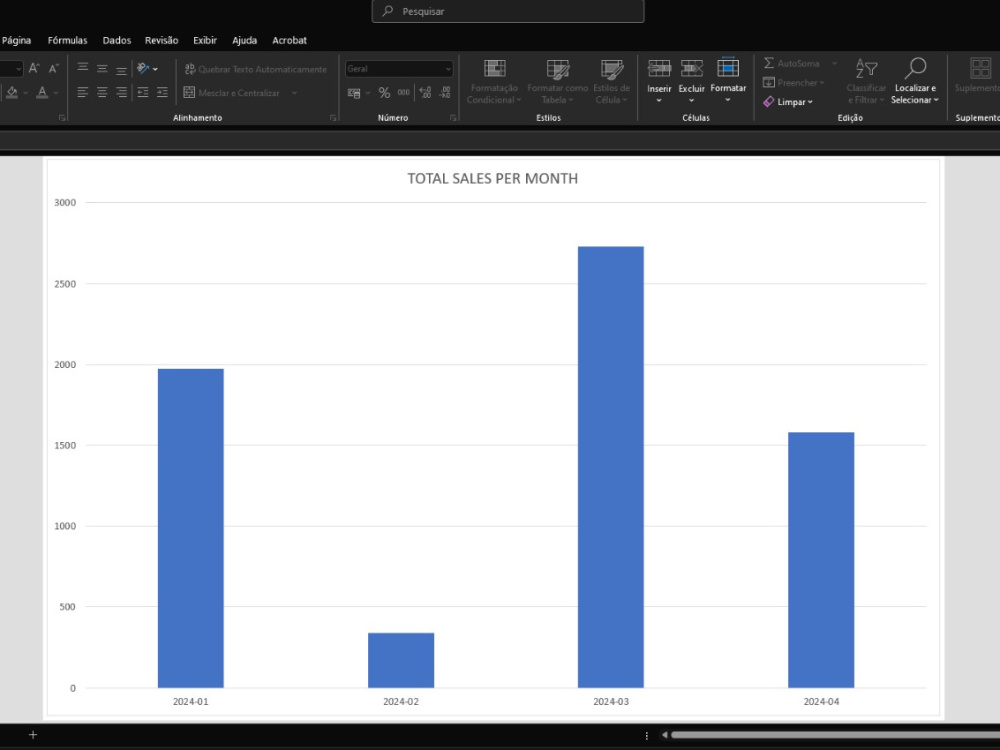This screenshot has height=750, width=1000.
Task: Open the Acrobat tab
Action: pos(290,40)
